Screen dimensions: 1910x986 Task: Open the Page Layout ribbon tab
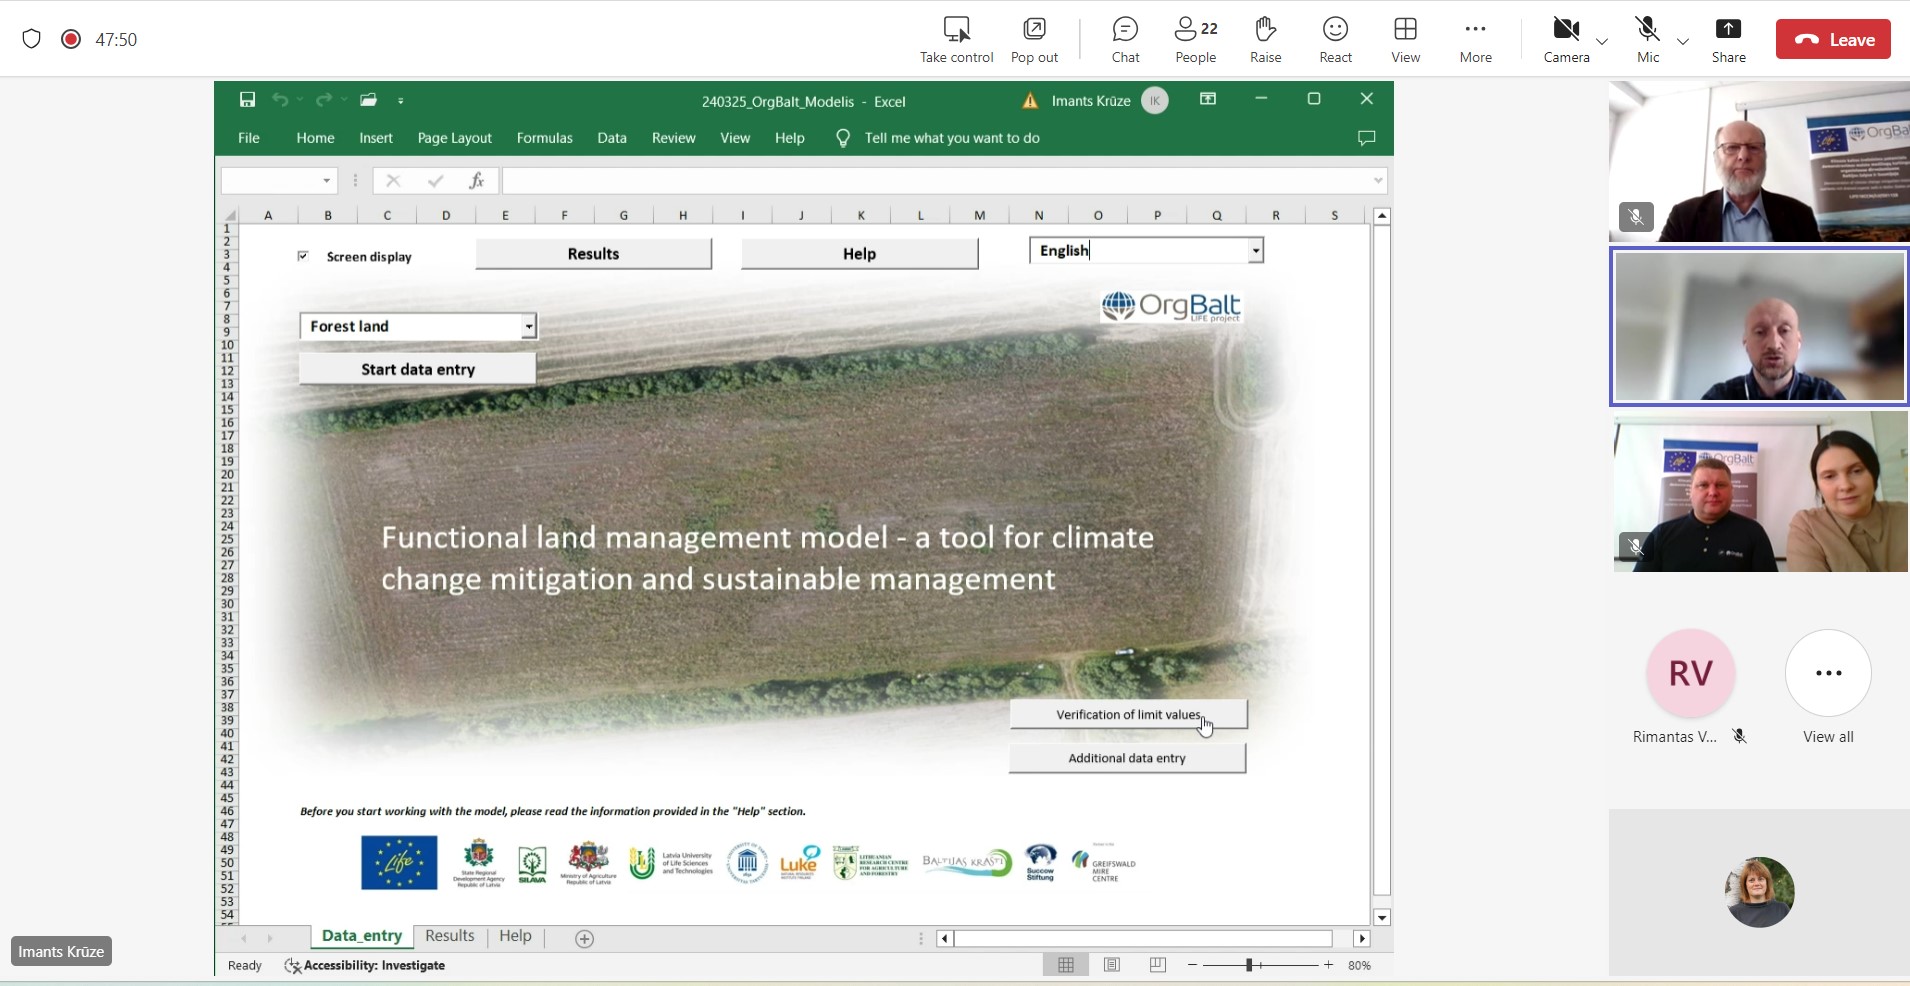point(455,138)
